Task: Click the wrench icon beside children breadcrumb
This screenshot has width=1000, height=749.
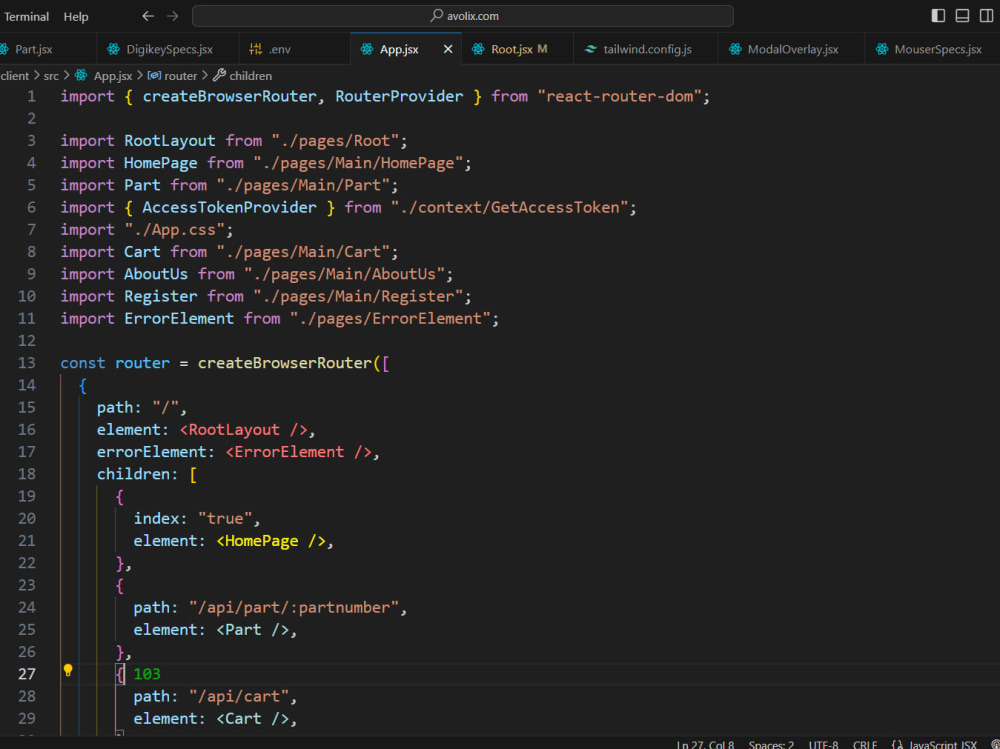Action: pos(219,75)
